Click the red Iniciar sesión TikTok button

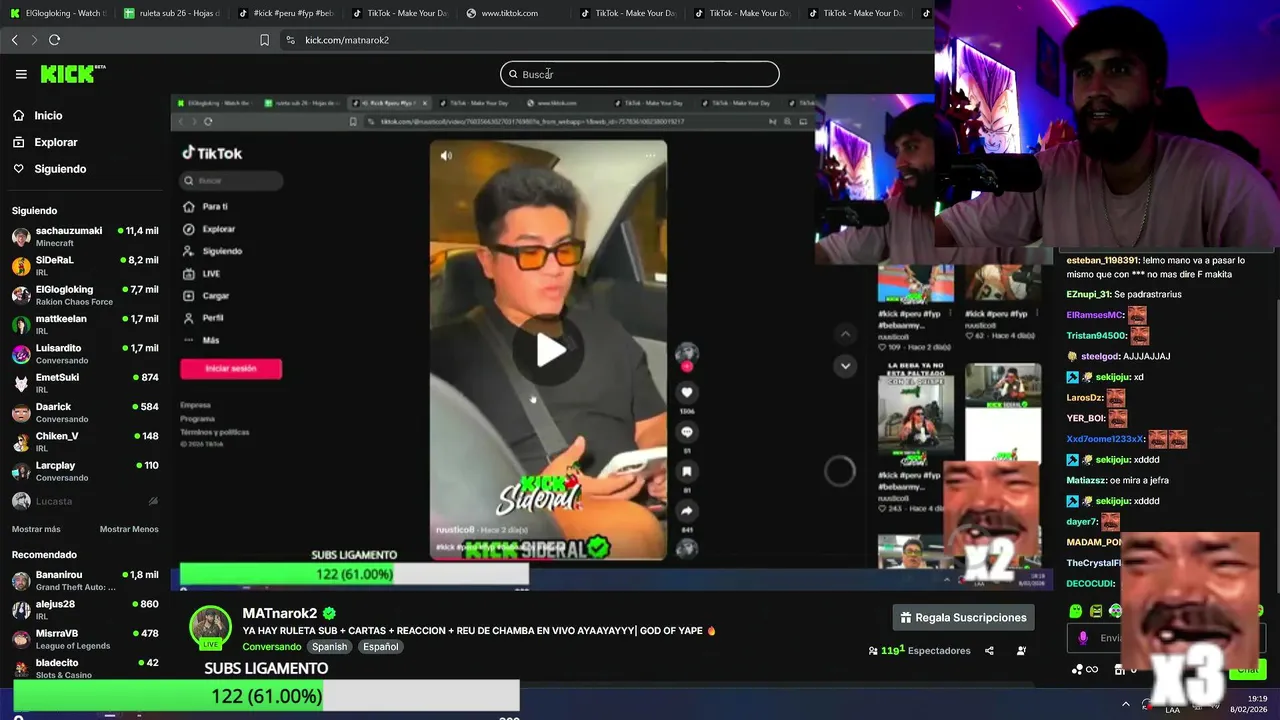[x=231, y=369]
